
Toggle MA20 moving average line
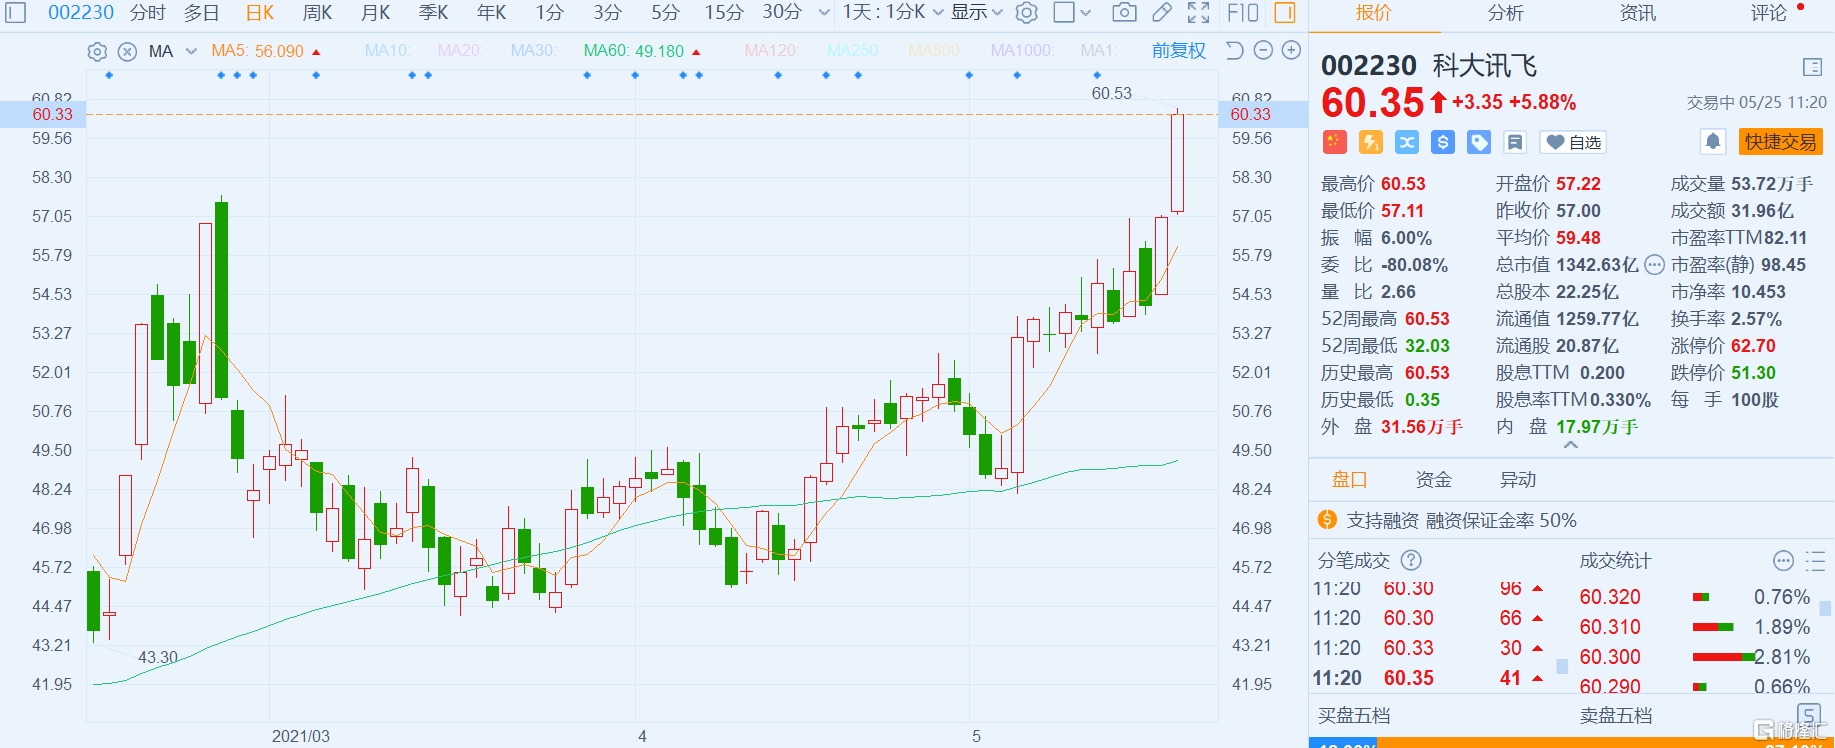pyautogui.click(x=460, y=51)
